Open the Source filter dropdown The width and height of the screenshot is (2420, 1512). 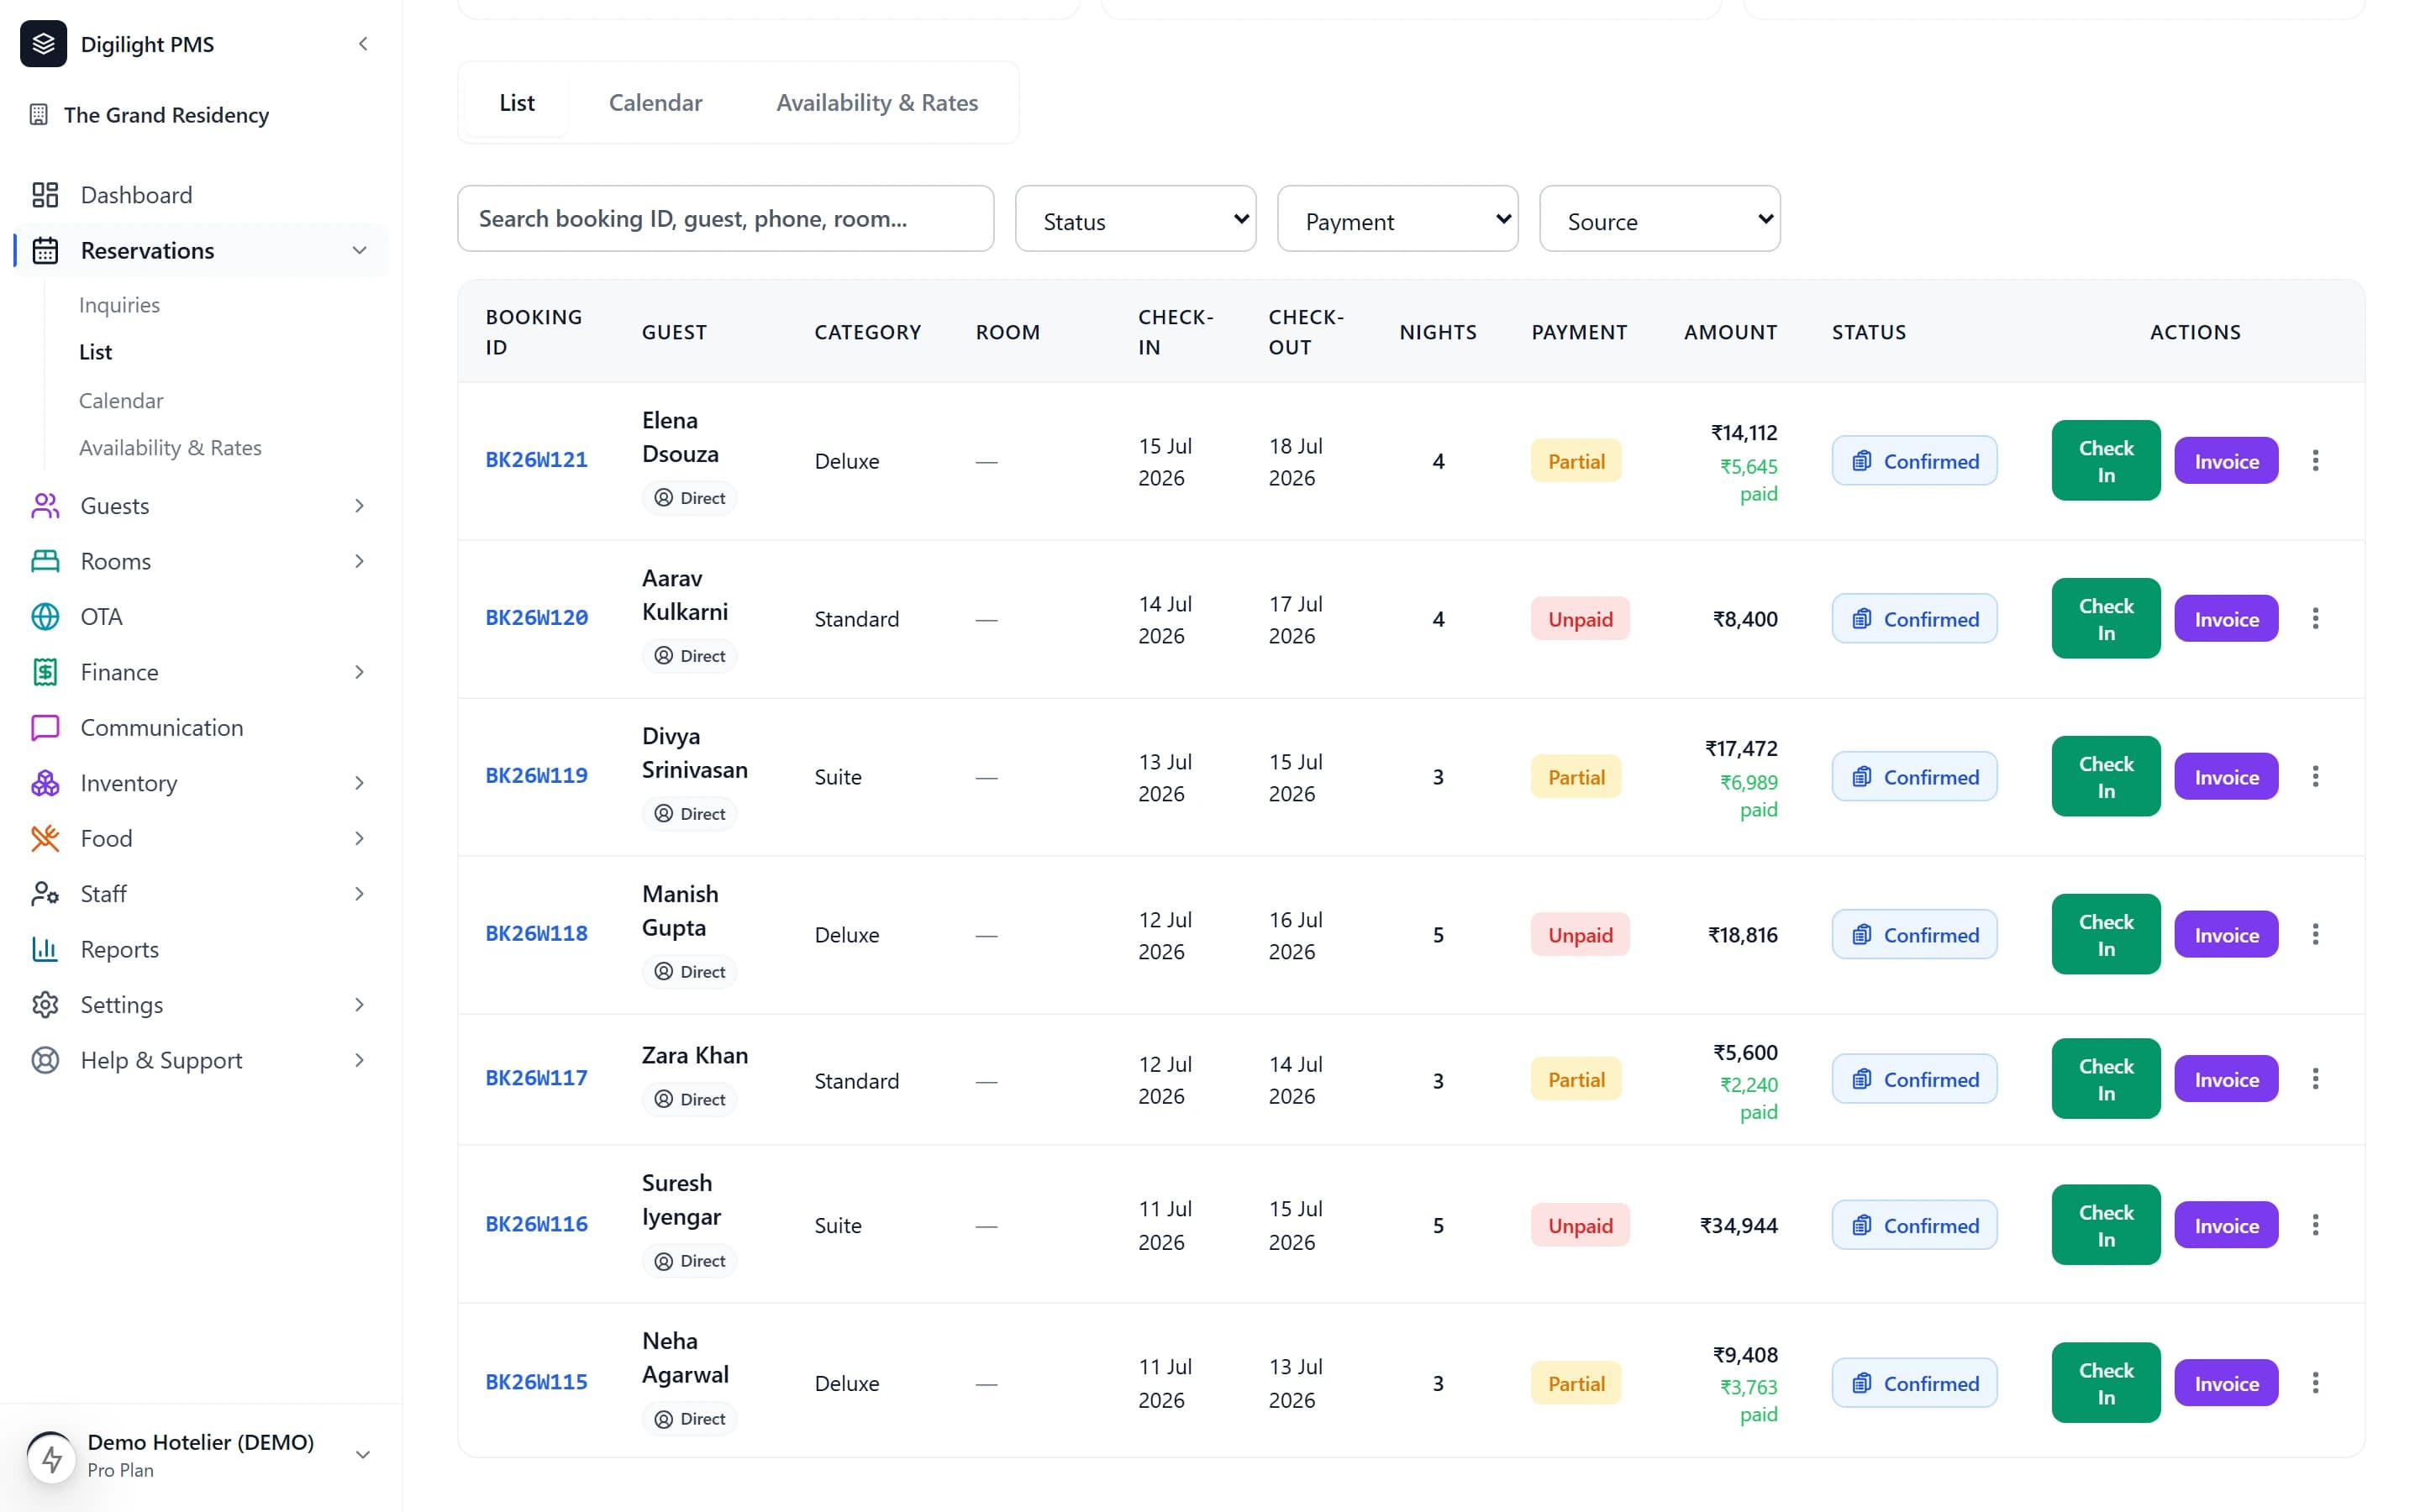pyautogui.click(x=1659, y=219)
